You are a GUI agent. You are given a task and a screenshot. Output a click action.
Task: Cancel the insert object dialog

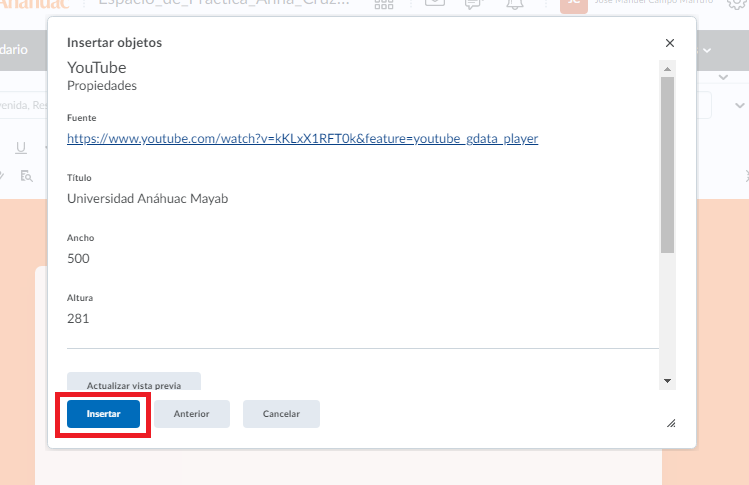[x=281, y=414]
